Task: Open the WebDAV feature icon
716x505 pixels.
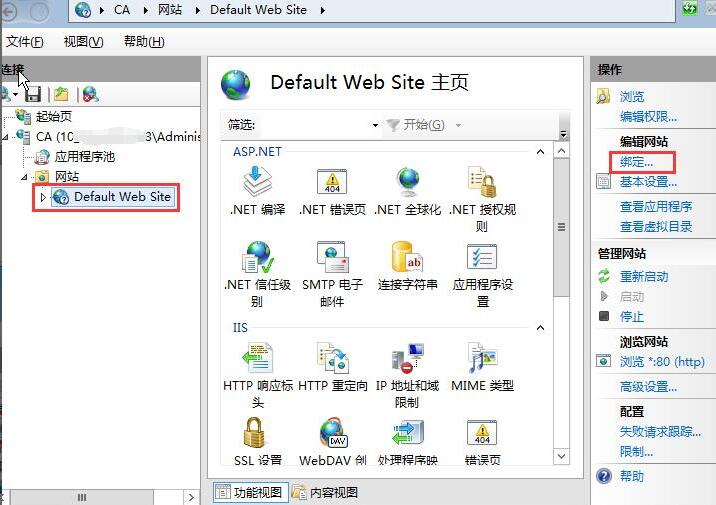Action: (333, 432)
